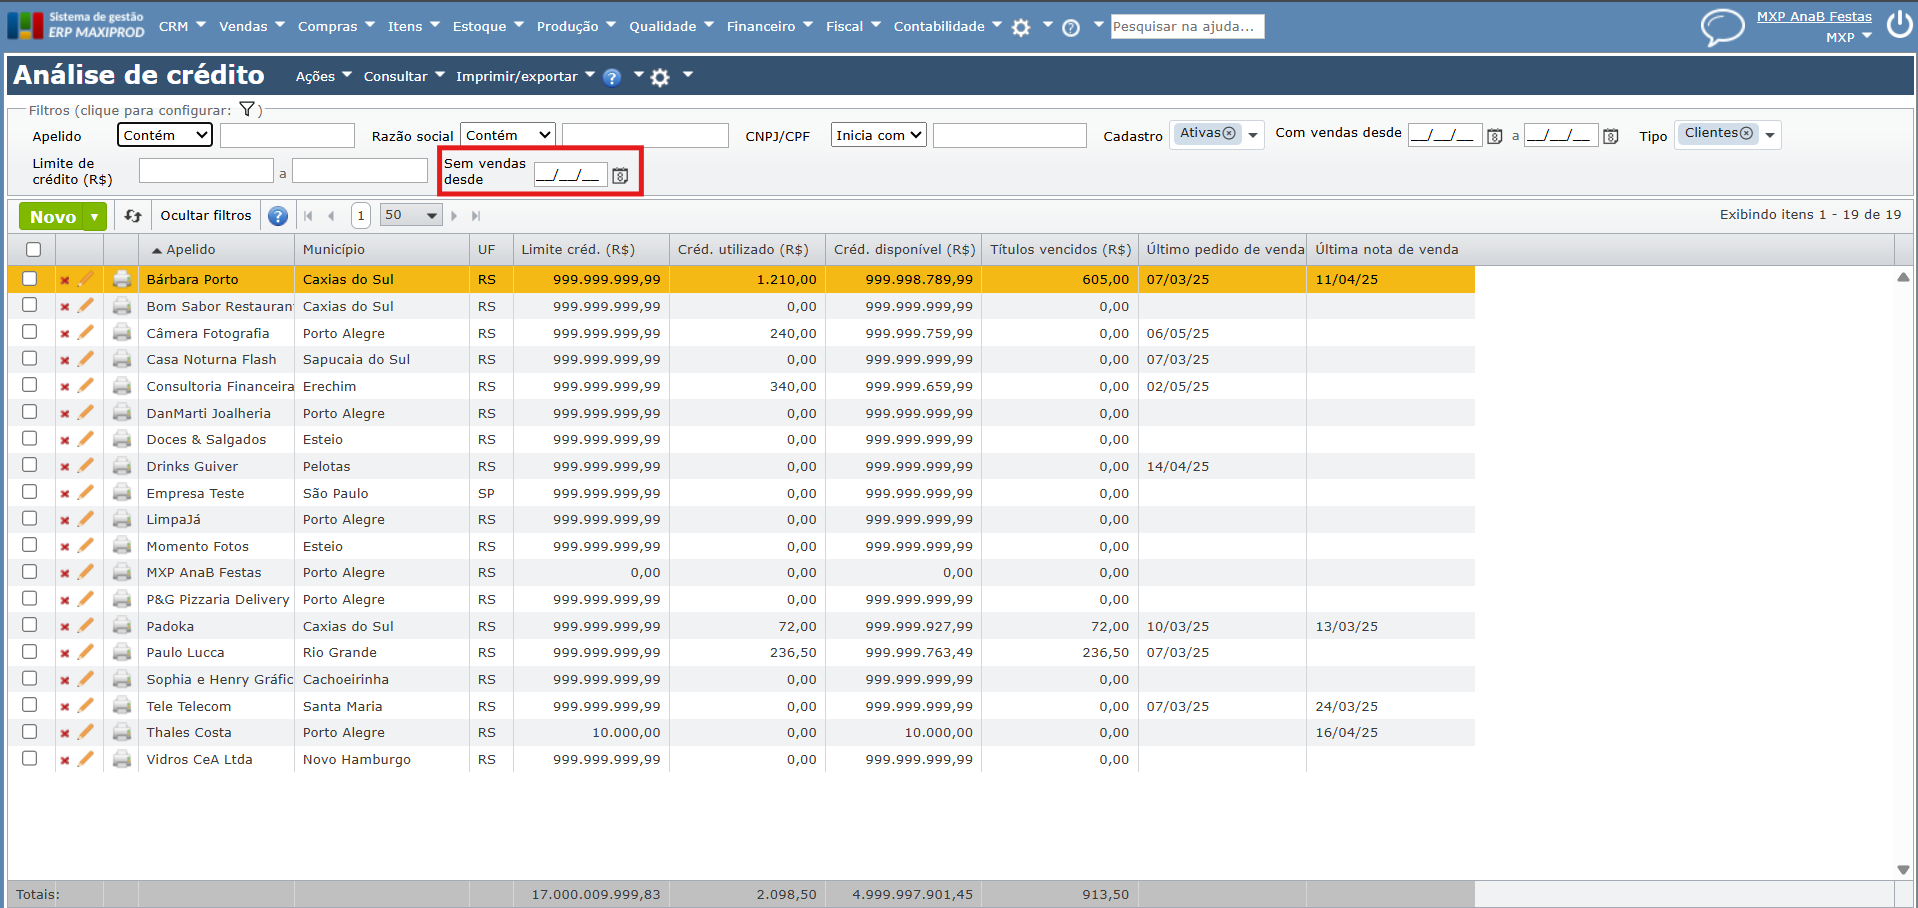Check the box for Bom Sabor Restaurante
Image resolution: width=1918 pixels, height=908 pixels.
pos(30,305)
